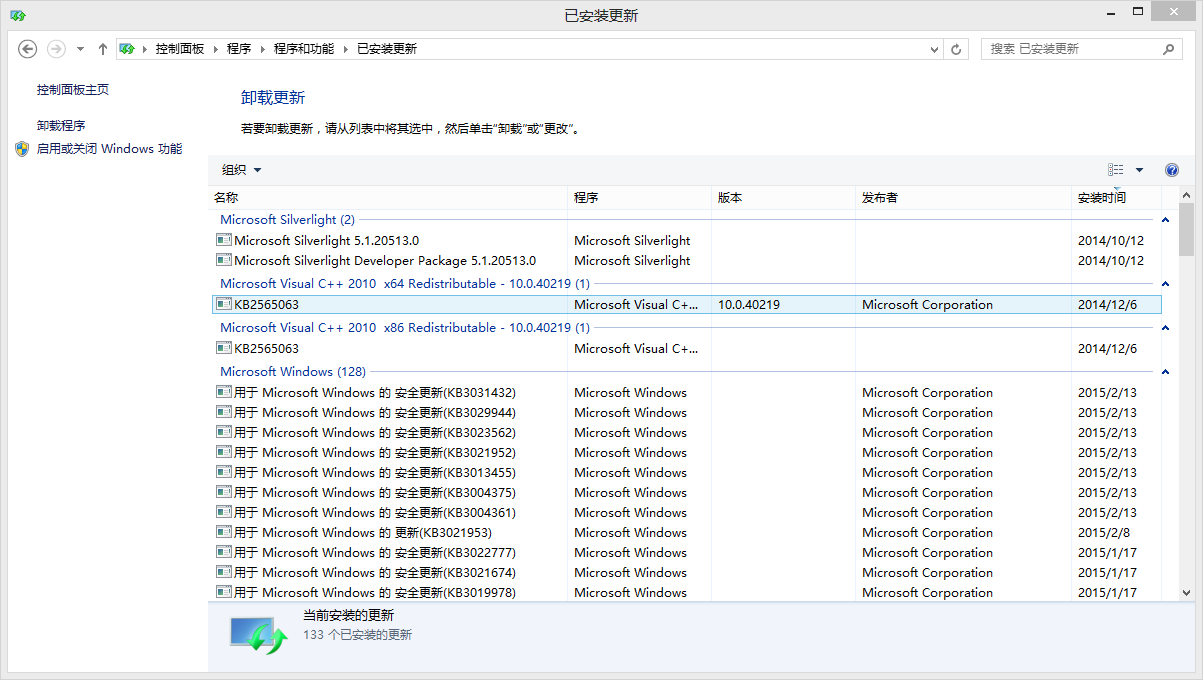The image size is (1203, 680).
Task: Select the KB3022777 security update
Action: pos(687,553)
